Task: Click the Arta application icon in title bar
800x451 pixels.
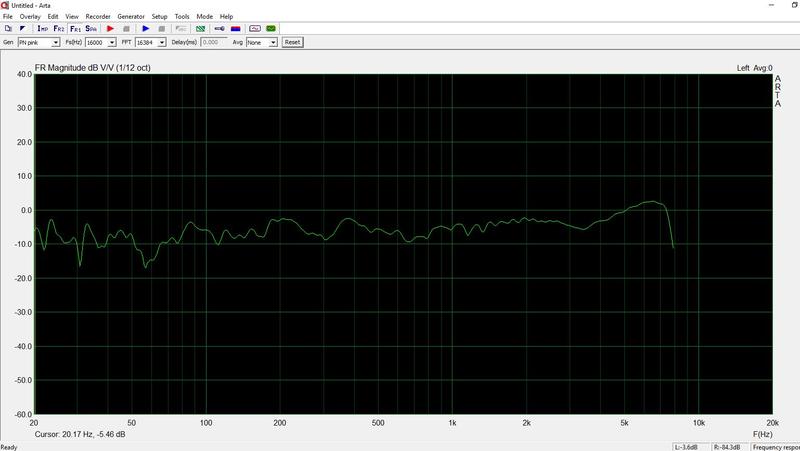Action: pos(5,5)
